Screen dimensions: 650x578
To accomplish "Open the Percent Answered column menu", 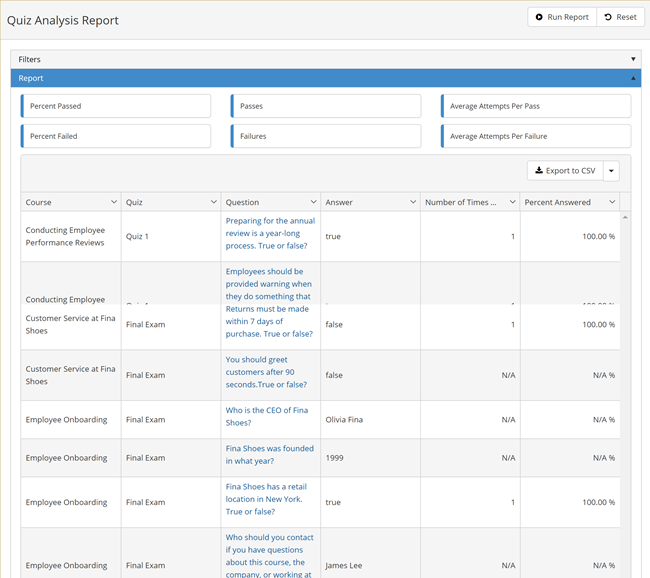I will 611,202.
